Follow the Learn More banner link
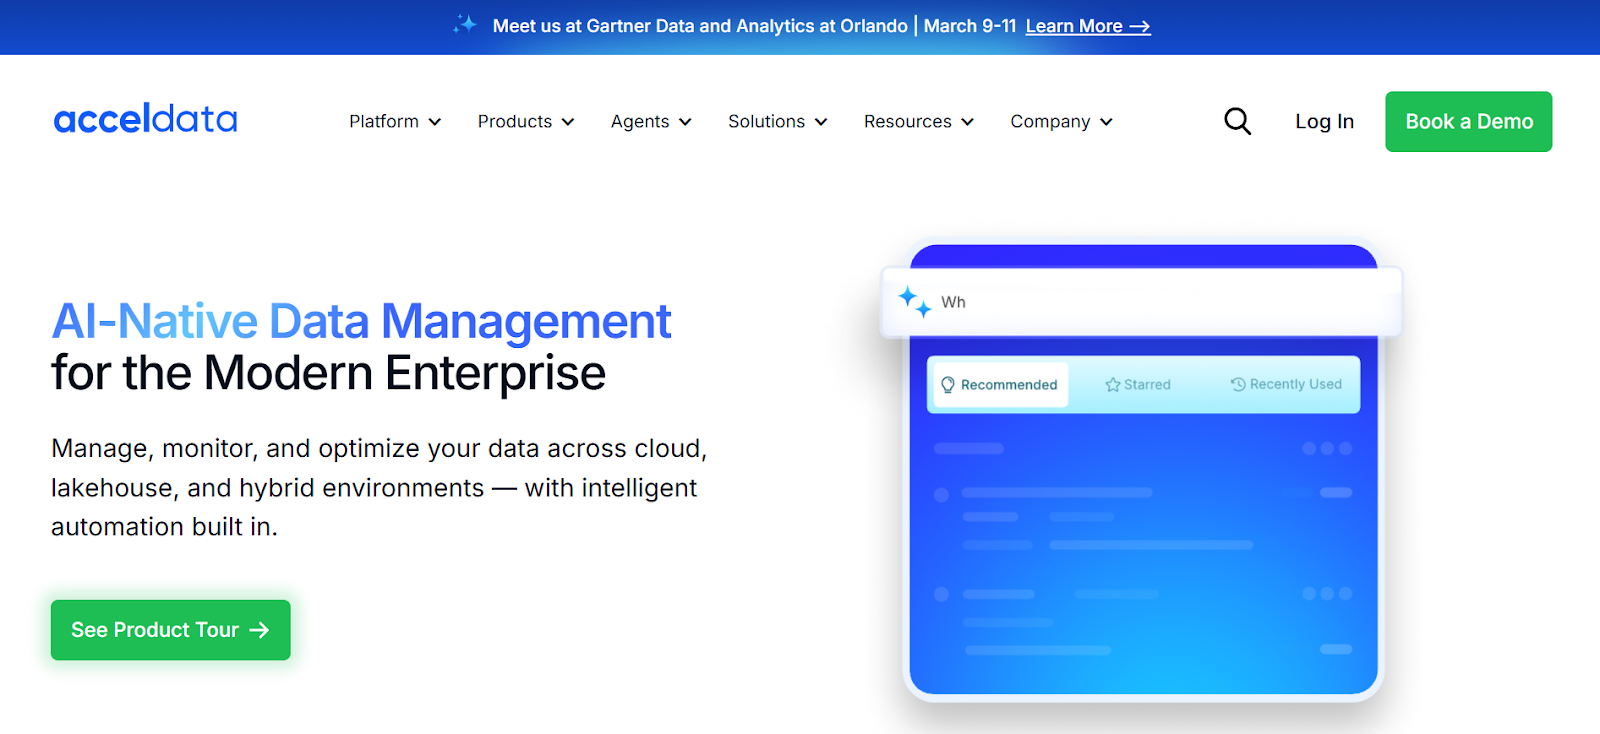The height and width of the screenshot is (734, 1600). (1088, 26)
